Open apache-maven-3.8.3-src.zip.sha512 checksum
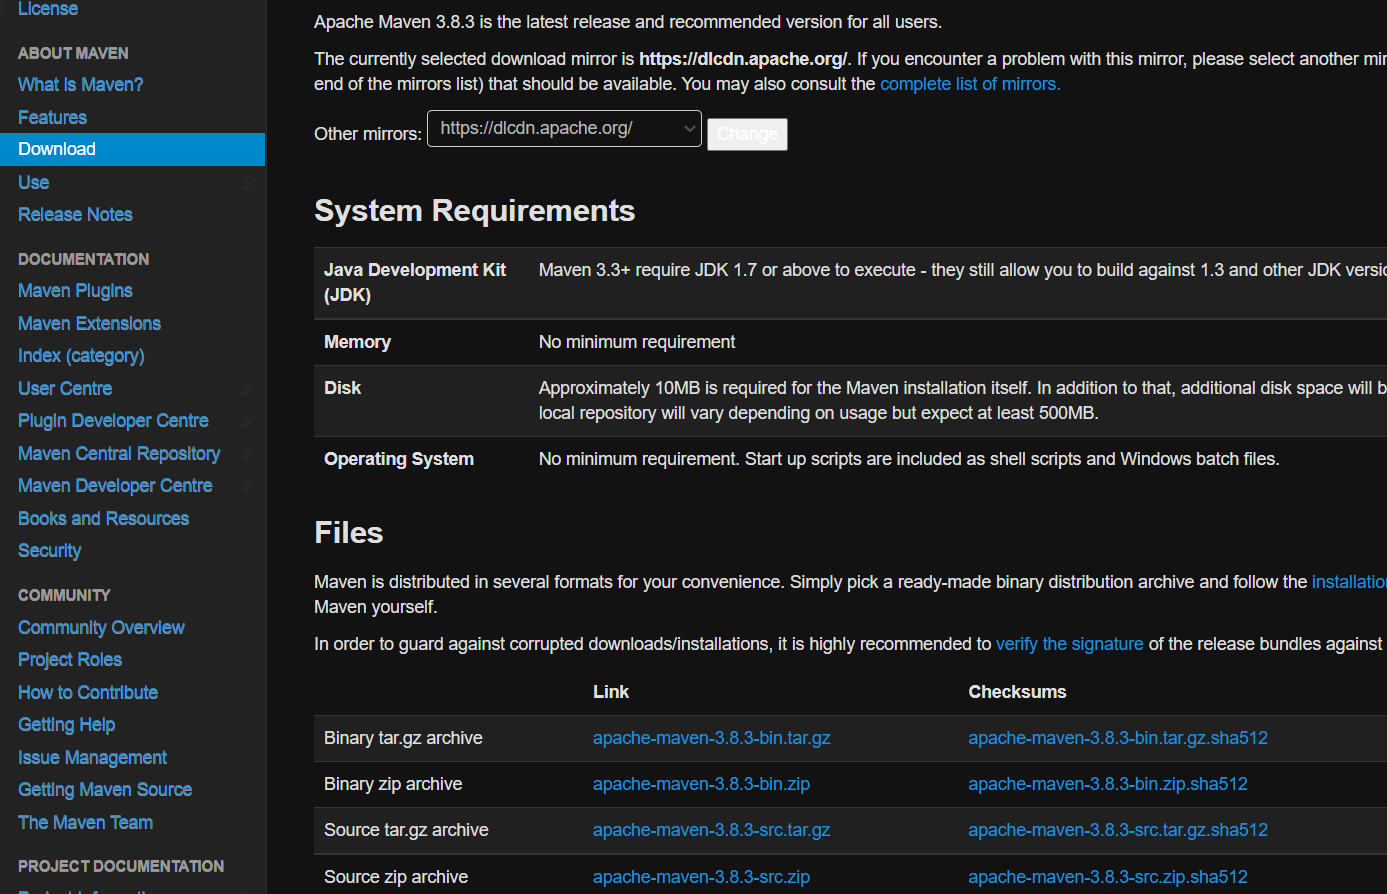This screenshot has height=894, width=1387. 1108,877
